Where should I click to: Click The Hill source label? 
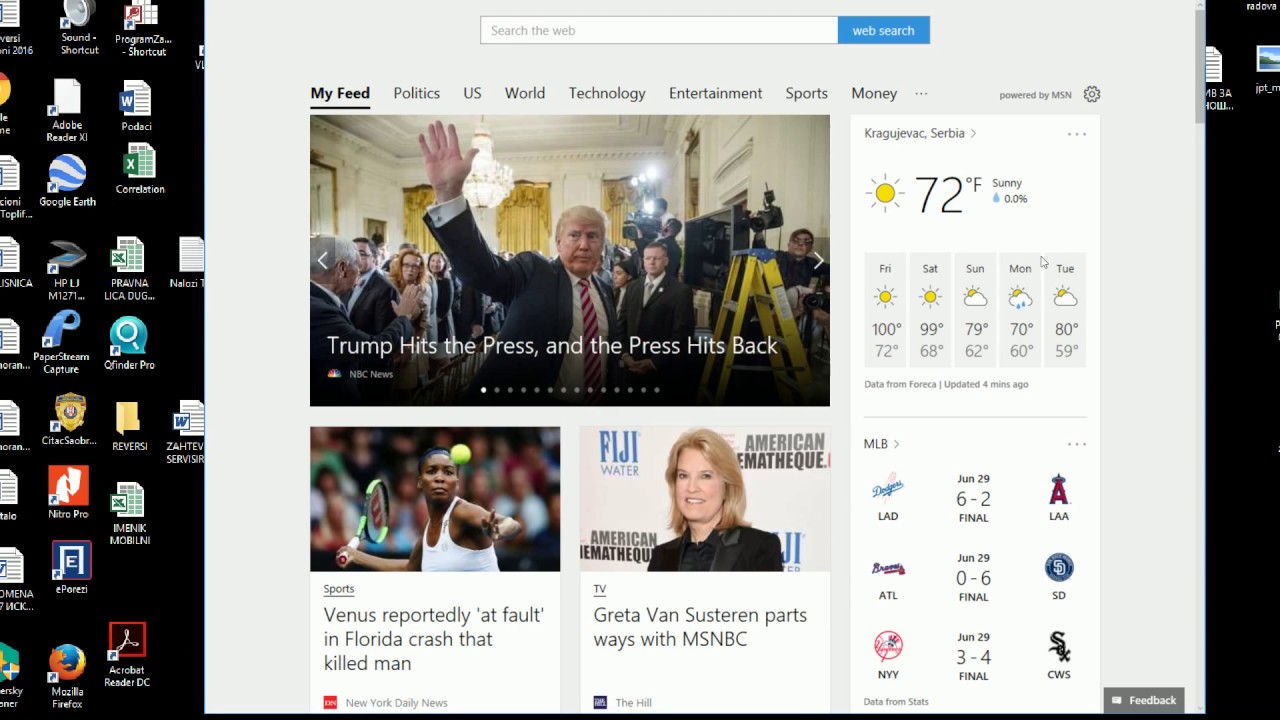633,703
